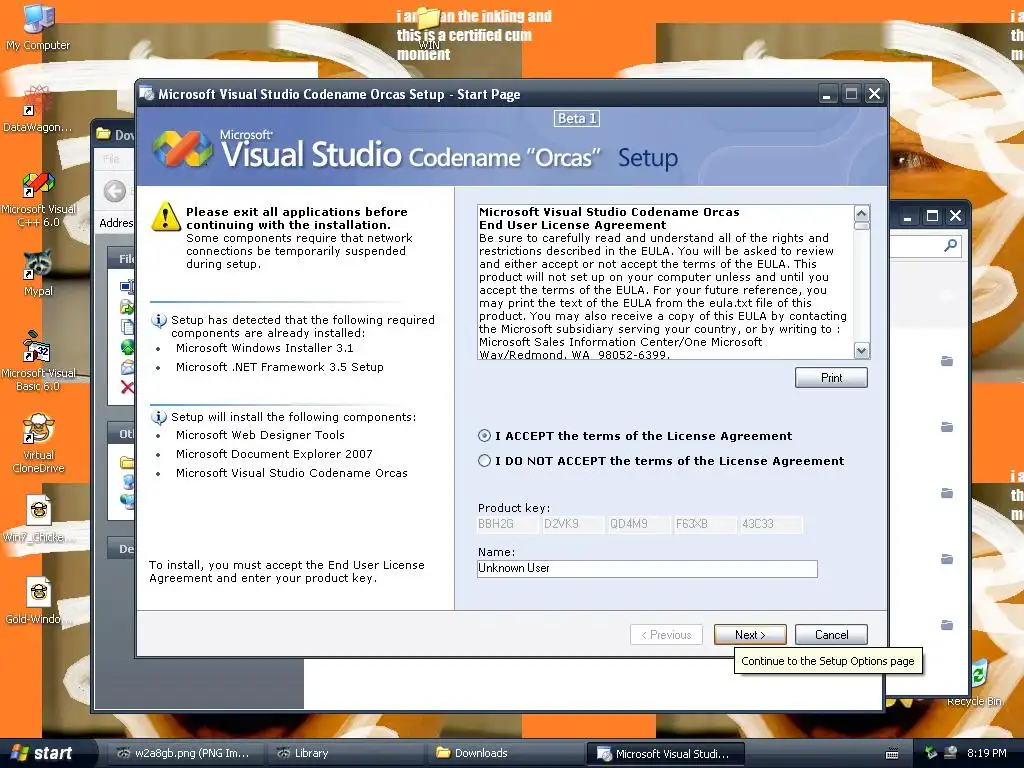Click the disabled Previous button
The width and height of the screenshot is (1024, 768).
point(666,635)
